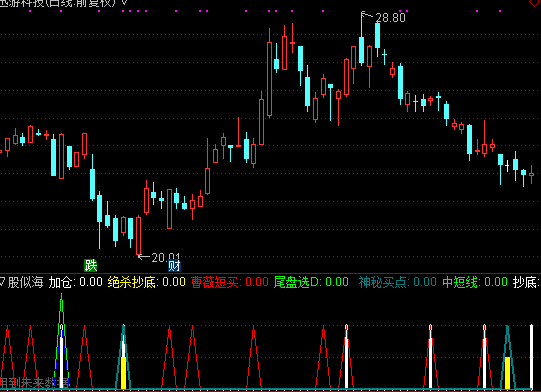The image size is (541, 392).
Task: Click the green 跌 marker icon
Action: (x=91, y=265)
